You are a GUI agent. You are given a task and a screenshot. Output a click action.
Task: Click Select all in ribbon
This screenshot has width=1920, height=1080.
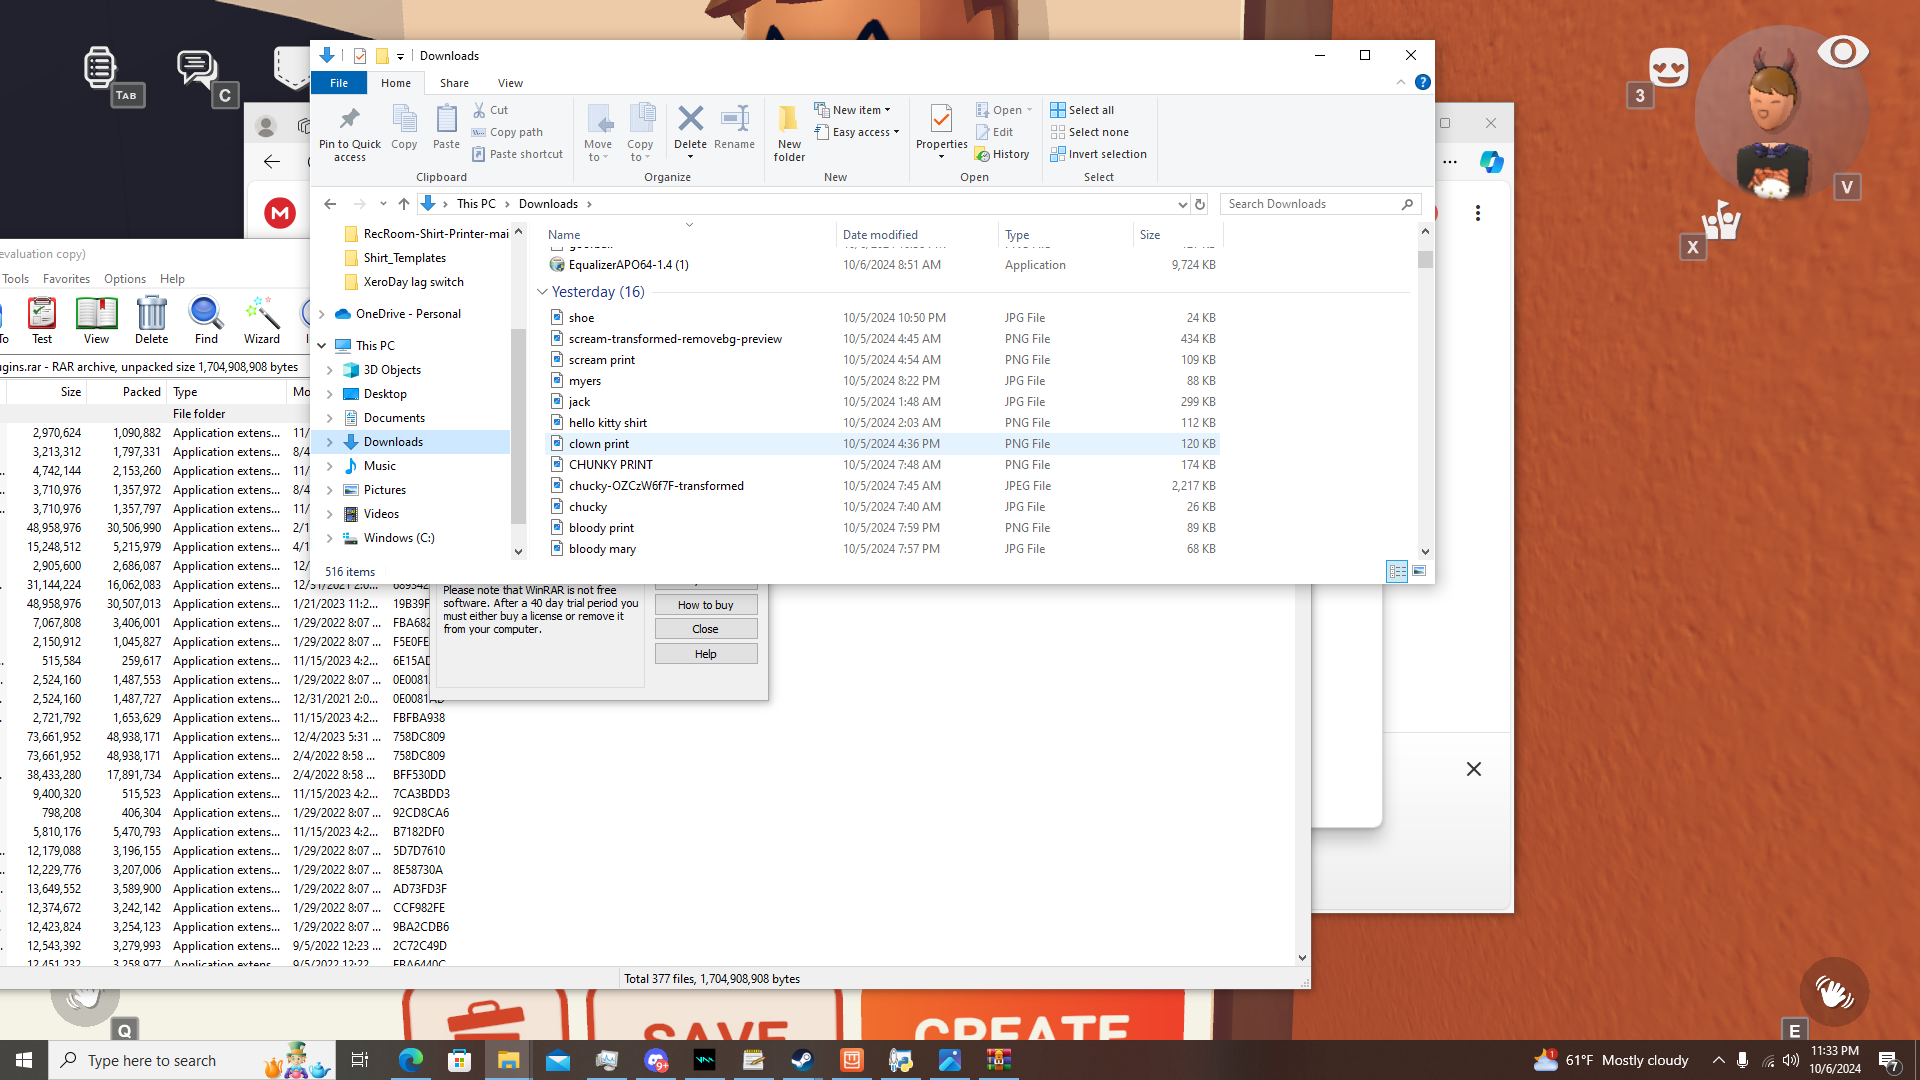point(1081,110)
